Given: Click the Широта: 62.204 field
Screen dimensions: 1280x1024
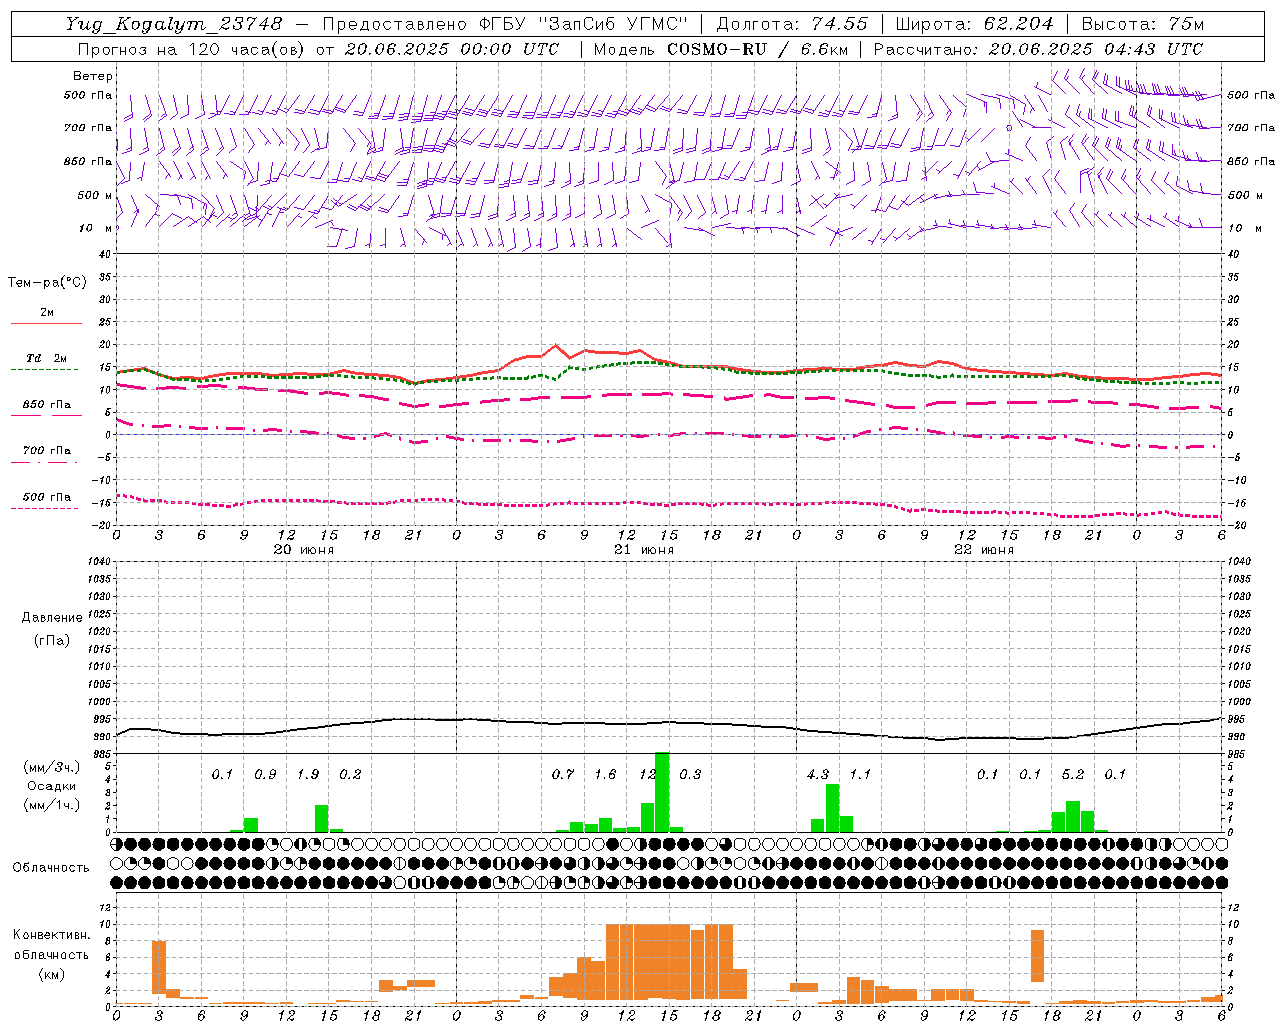Looking at the screenshot, I should pyautogui.click(x=975, y=24).
